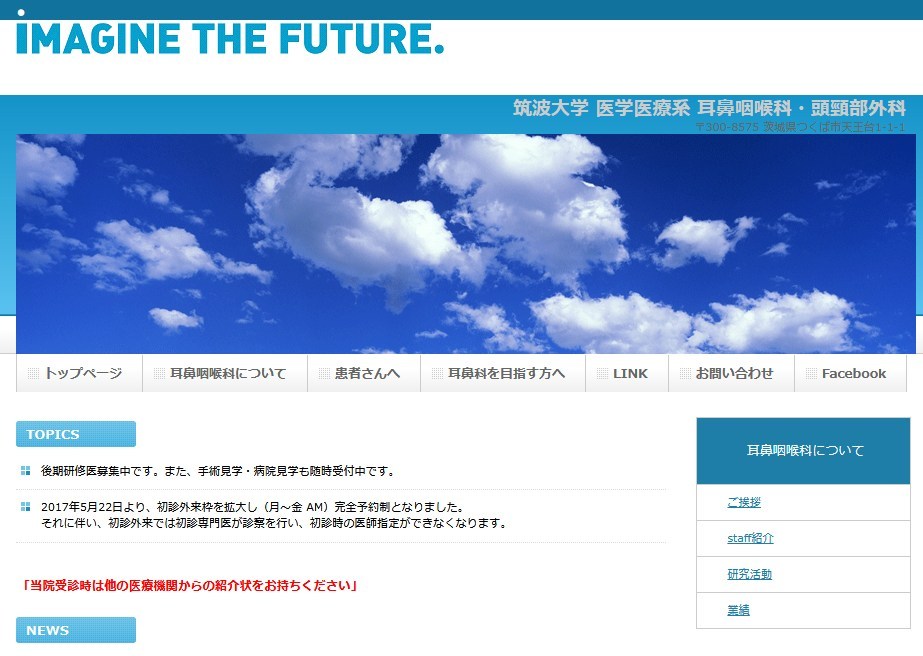Click the blue square bullet beside 後期研修医募集中
The image size is (923, 656).
point(25,471)
